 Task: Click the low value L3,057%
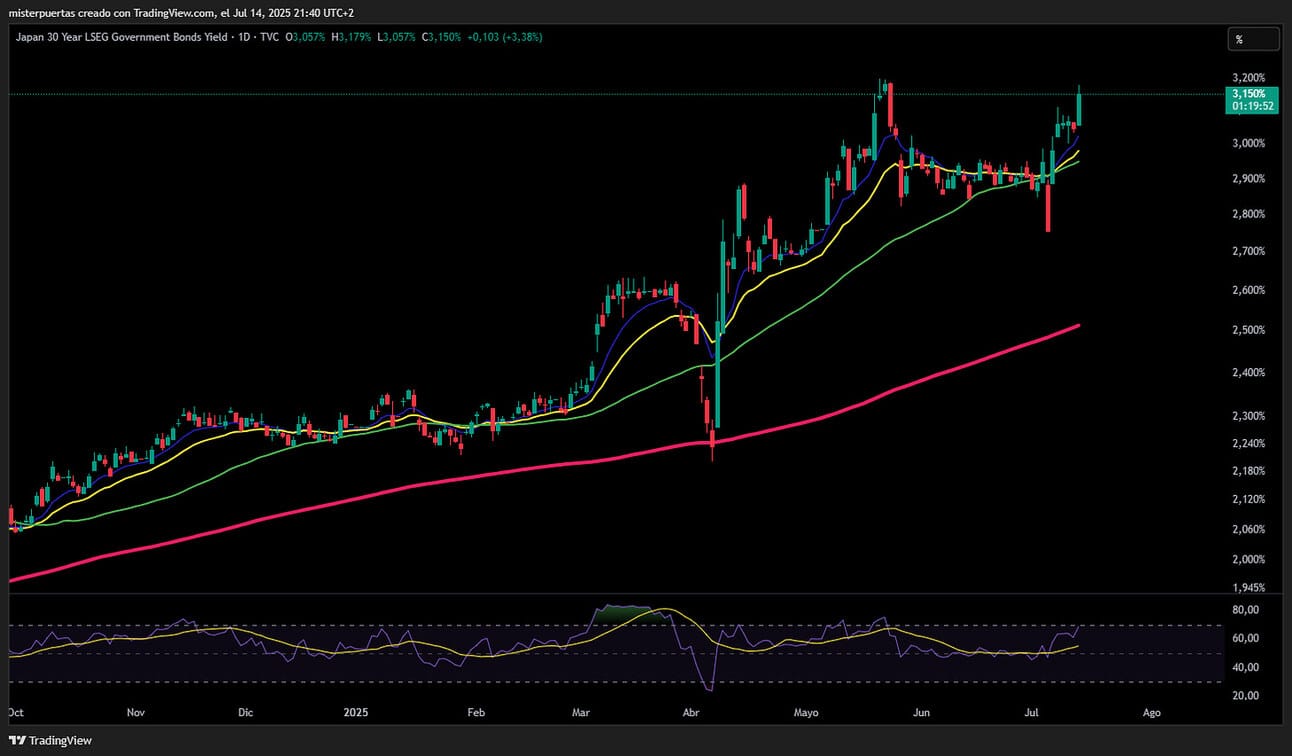[x=395, y=37]
